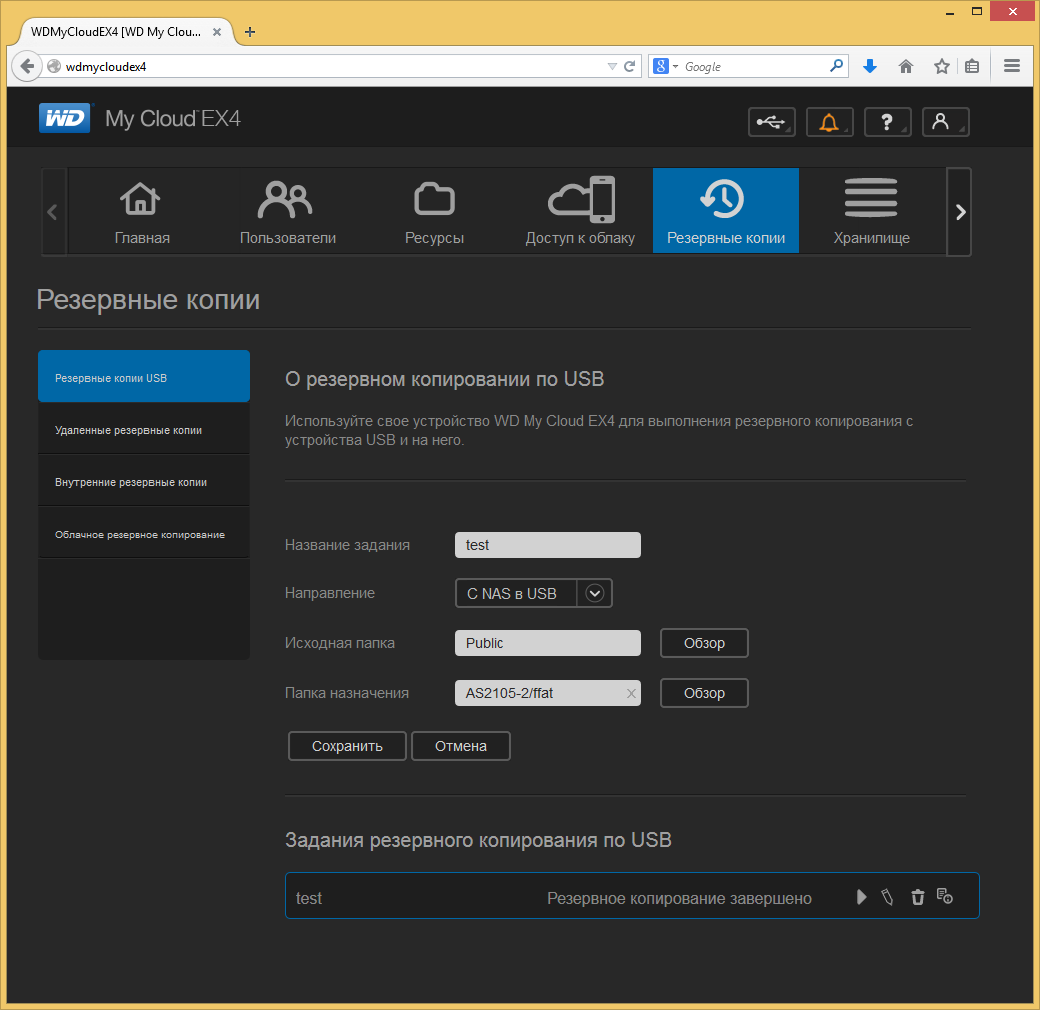1040x1010 pixels.
Task: Select Удаленные резервные копии in sidebar
Action: pyautogui.click(x=144, y=430)
